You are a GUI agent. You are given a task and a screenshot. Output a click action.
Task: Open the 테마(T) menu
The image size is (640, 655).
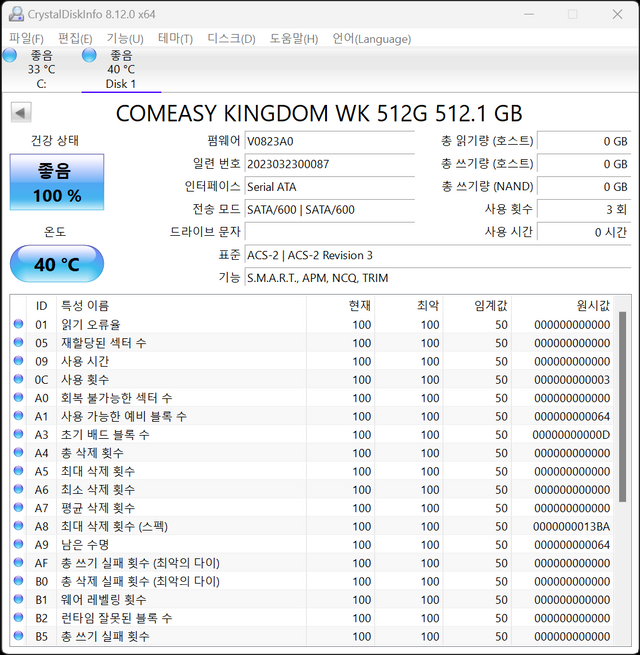point(175,38)
